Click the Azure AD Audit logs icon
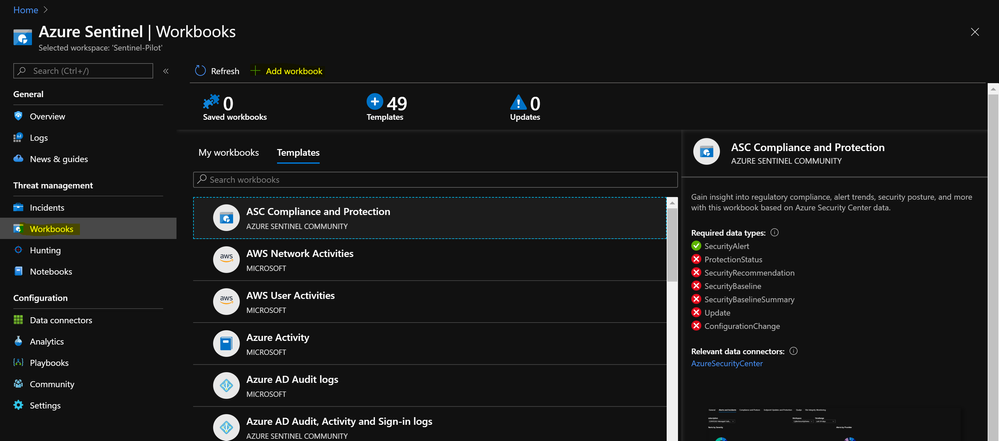Screen dimensions: 999x441 226,386
